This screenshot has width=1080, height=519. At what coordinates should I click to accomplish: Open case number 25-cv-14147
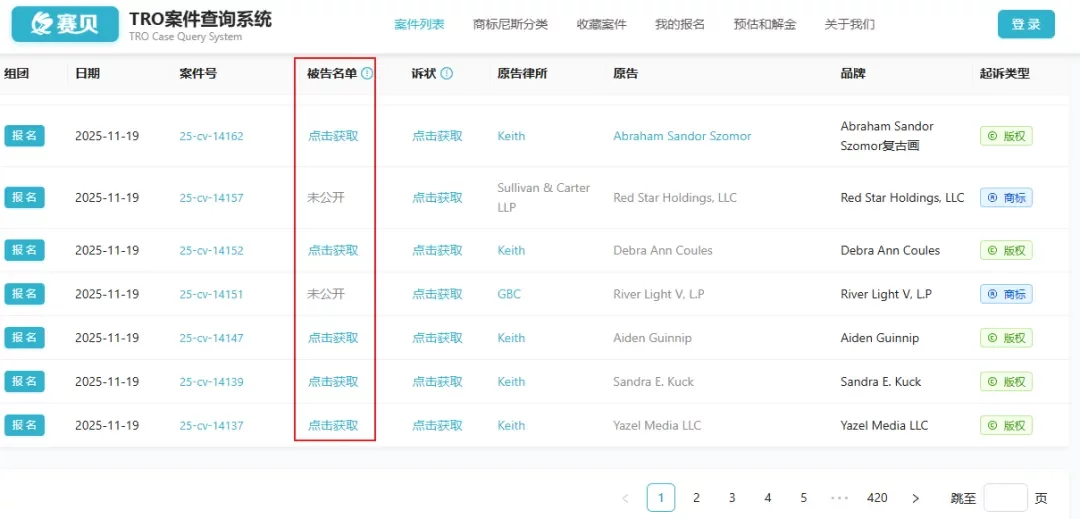(x=211, y=338)
